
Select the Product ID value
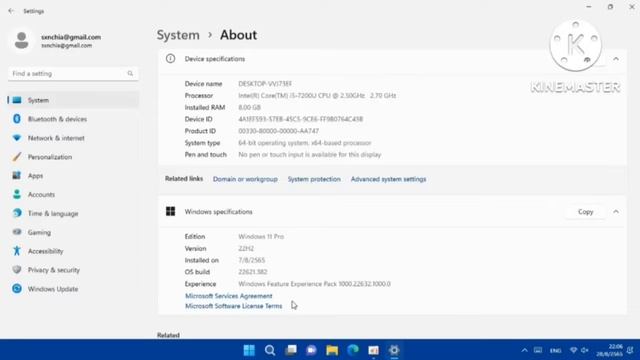click(278, 131)
